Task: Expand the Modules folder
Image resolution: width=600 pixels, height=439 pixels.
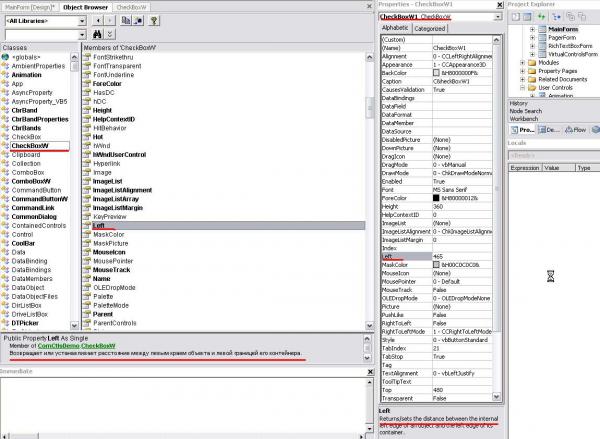Action: pos(522,62)
